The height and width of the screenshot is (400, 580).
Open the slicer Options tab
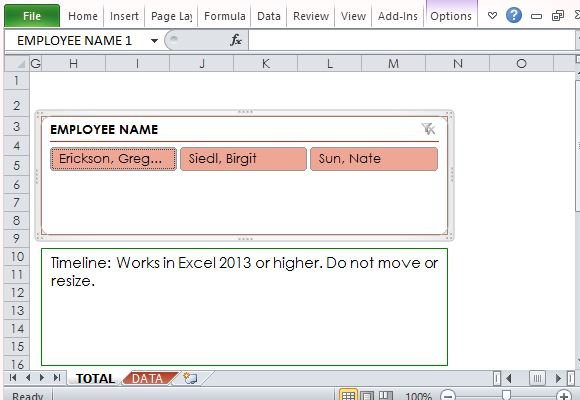[451, 16]
